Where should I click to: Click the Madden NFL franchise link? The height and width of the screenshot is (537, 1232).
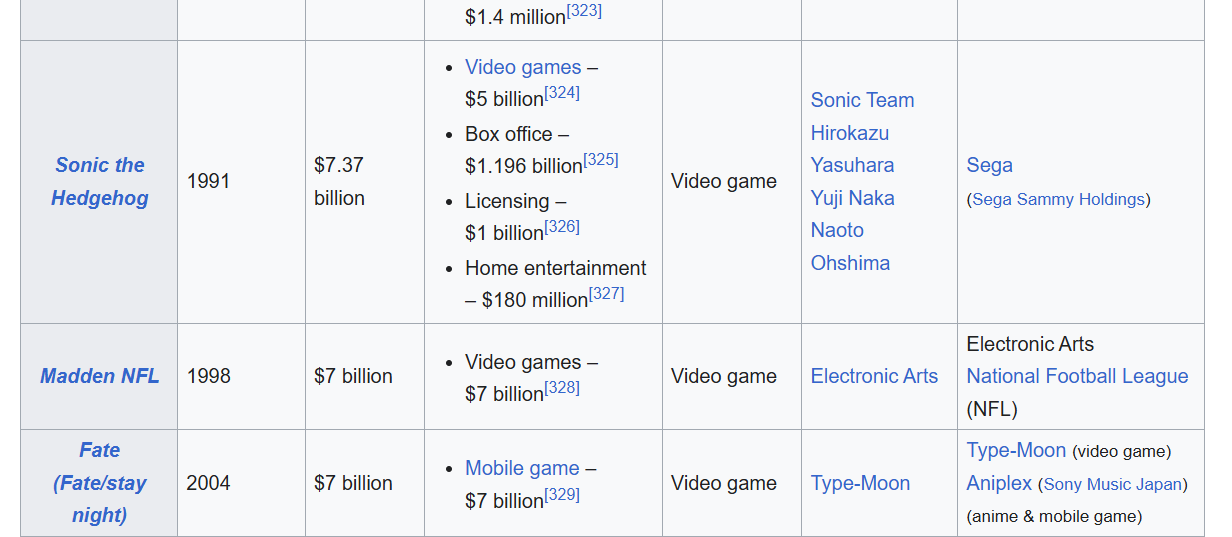point(99,376)
